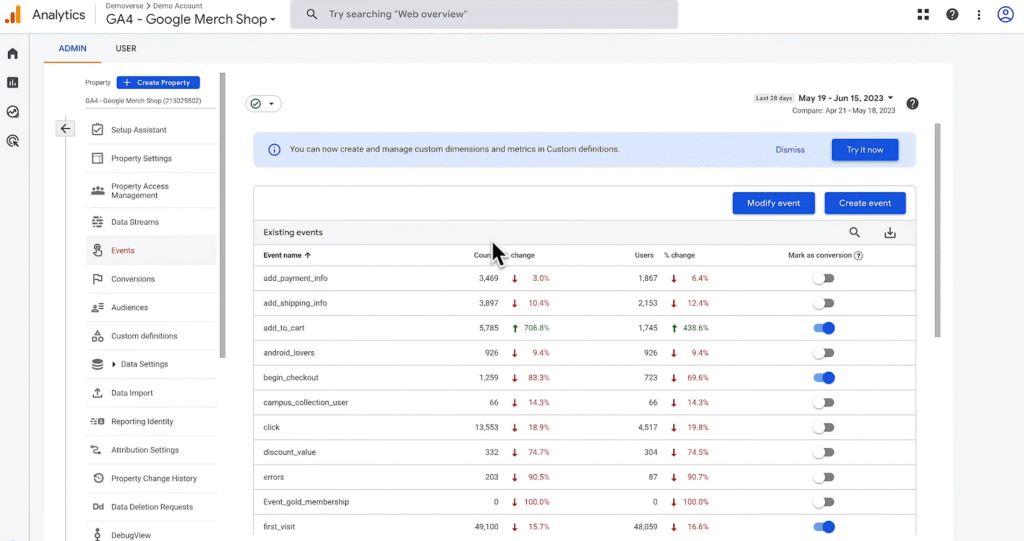The height and width of the screenshot is (541, 1024).
Task: Click the admin column vertical scrollbar
Action: pyautogui.click(x=222, y=216)
